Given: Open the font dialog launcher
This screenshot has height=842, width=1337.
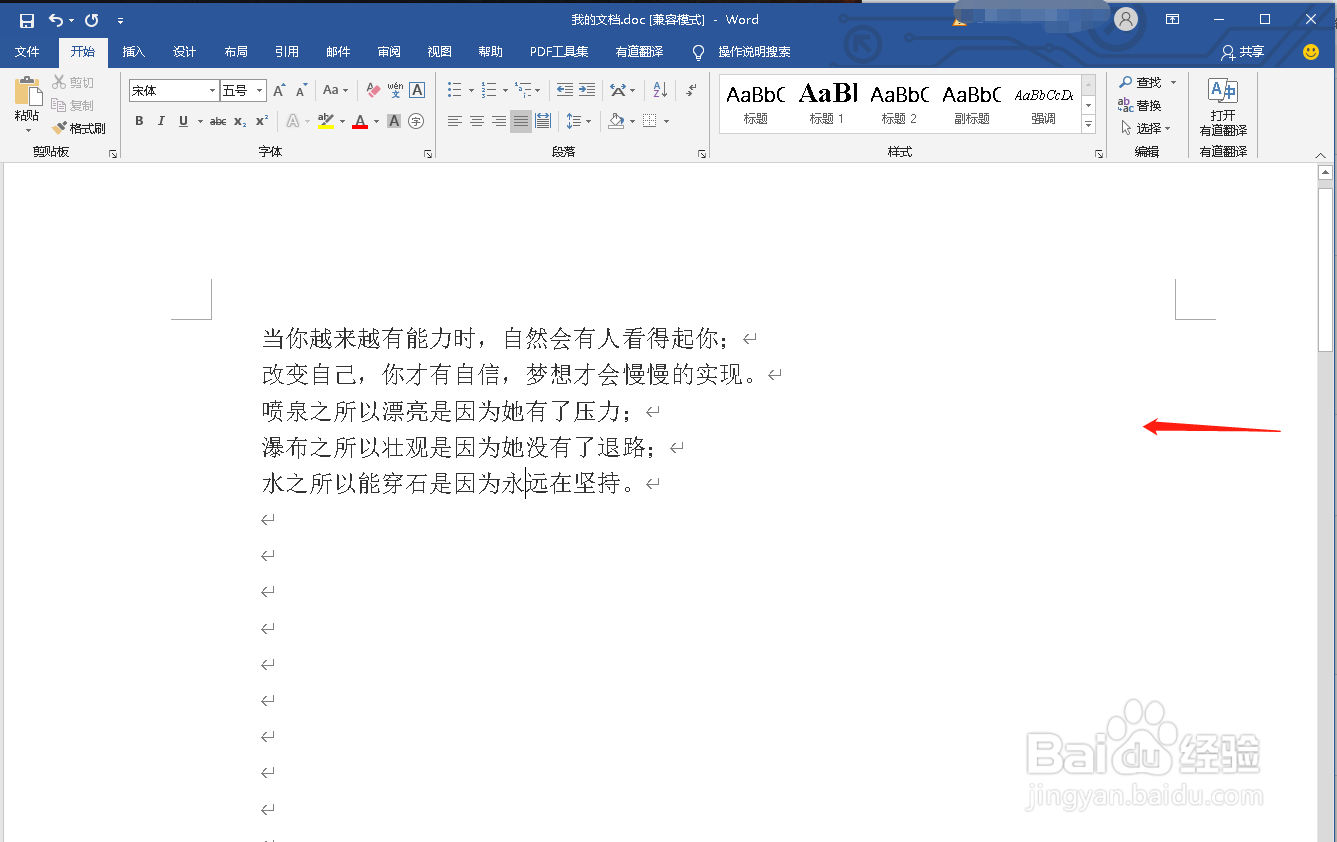Looking at the screenshot, I should pos(428,154).
